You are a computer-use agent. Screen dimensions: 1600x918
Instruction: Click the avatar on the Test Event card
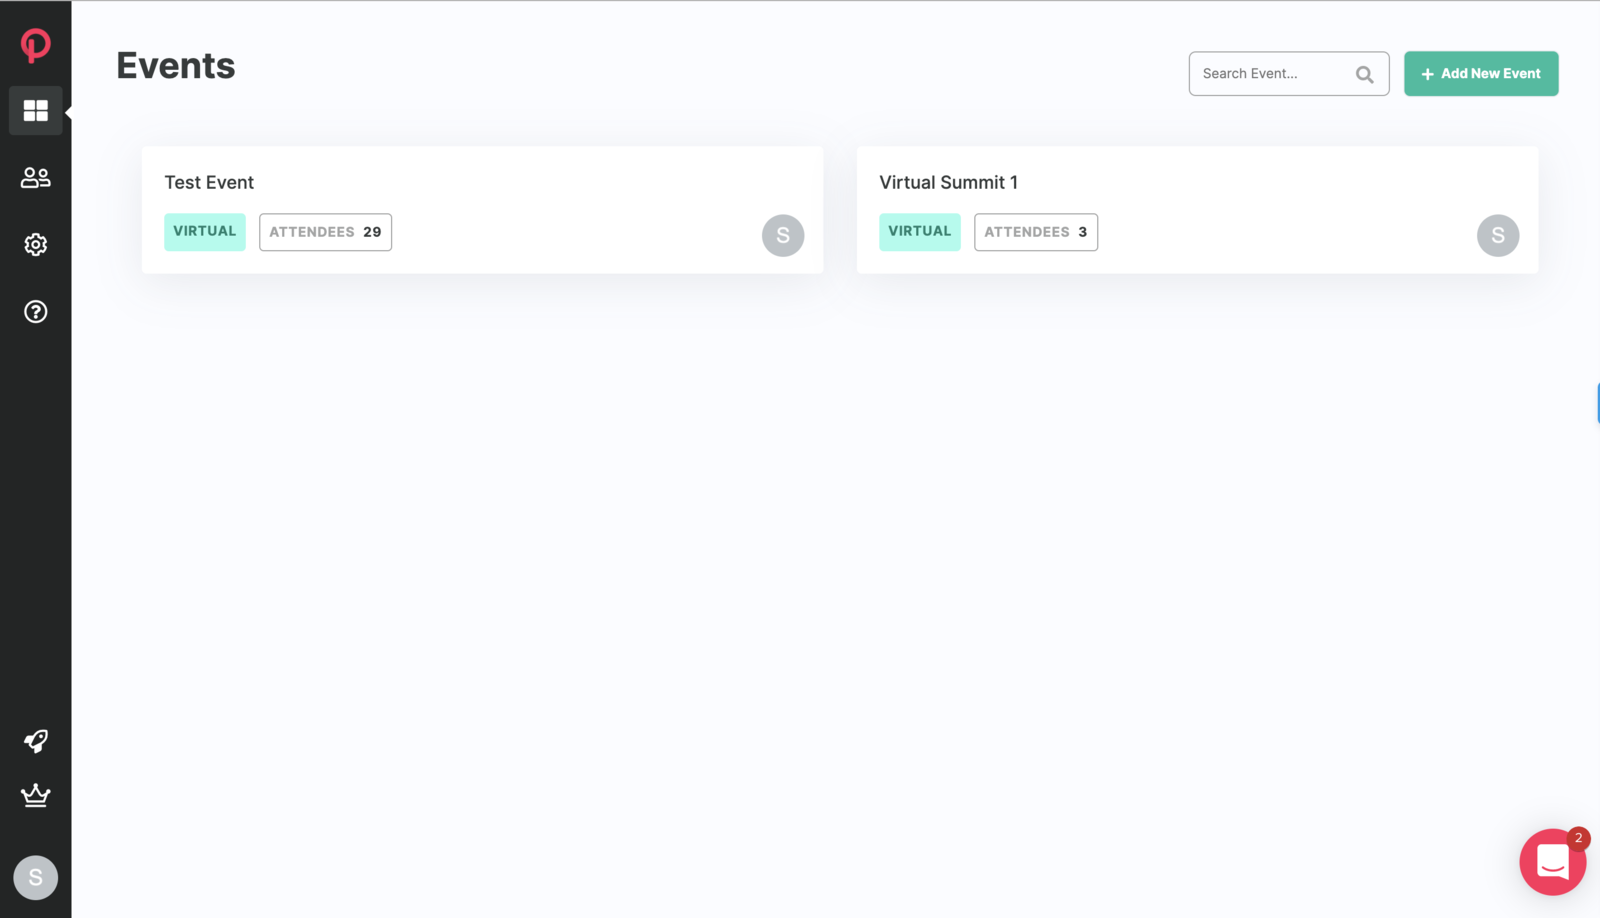click(x=783, y=235)
